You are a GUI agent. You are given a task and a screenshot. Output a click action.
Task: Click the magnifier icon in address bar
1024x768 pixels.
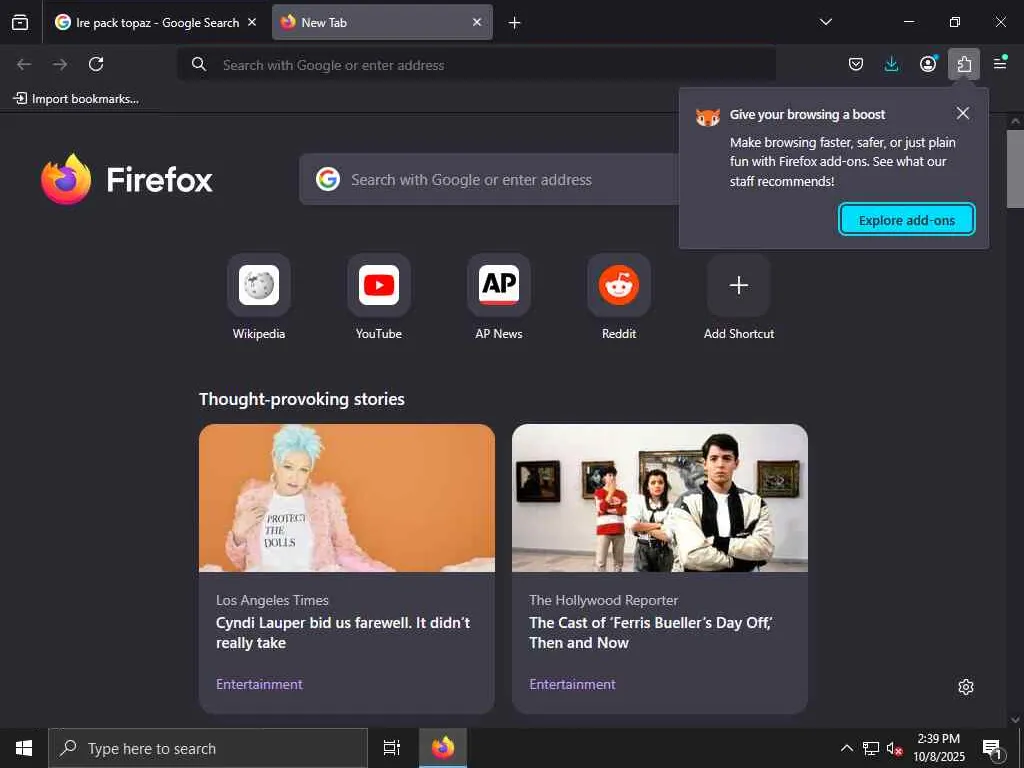click(x=199, y=64)
